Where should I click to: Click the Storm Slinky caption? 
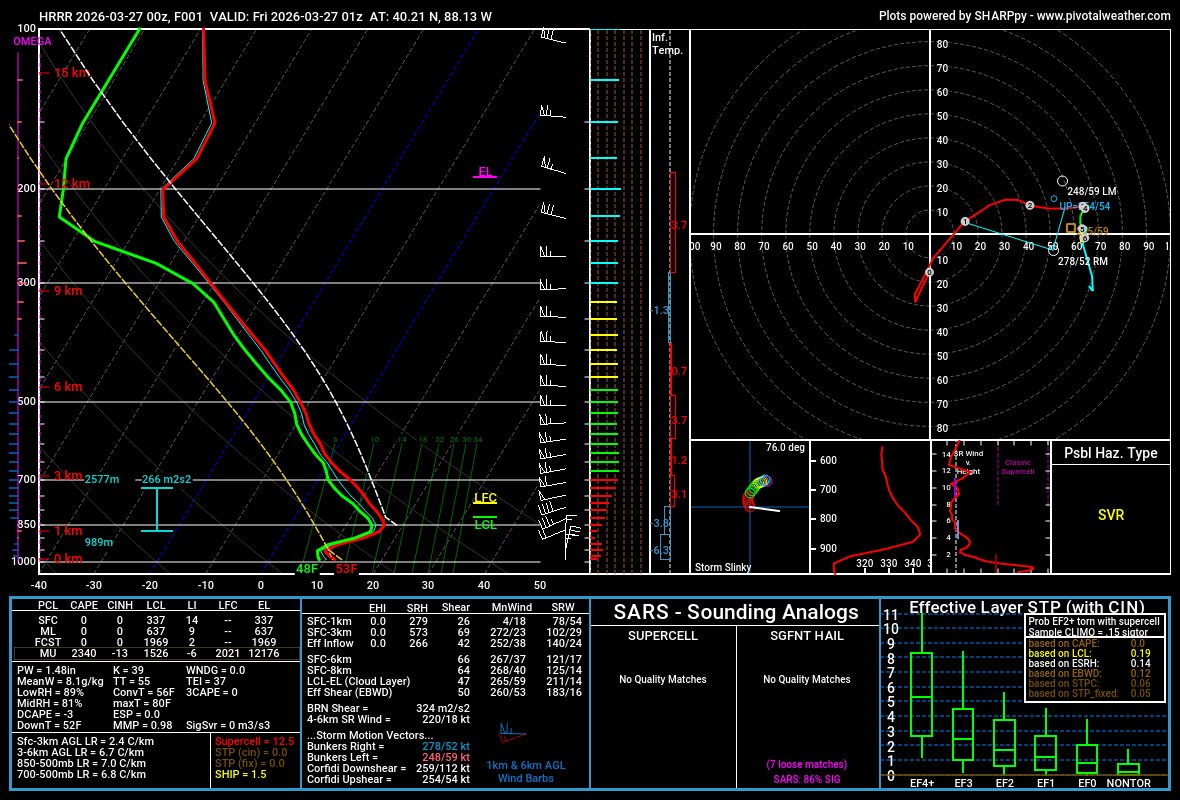(722, 567)
